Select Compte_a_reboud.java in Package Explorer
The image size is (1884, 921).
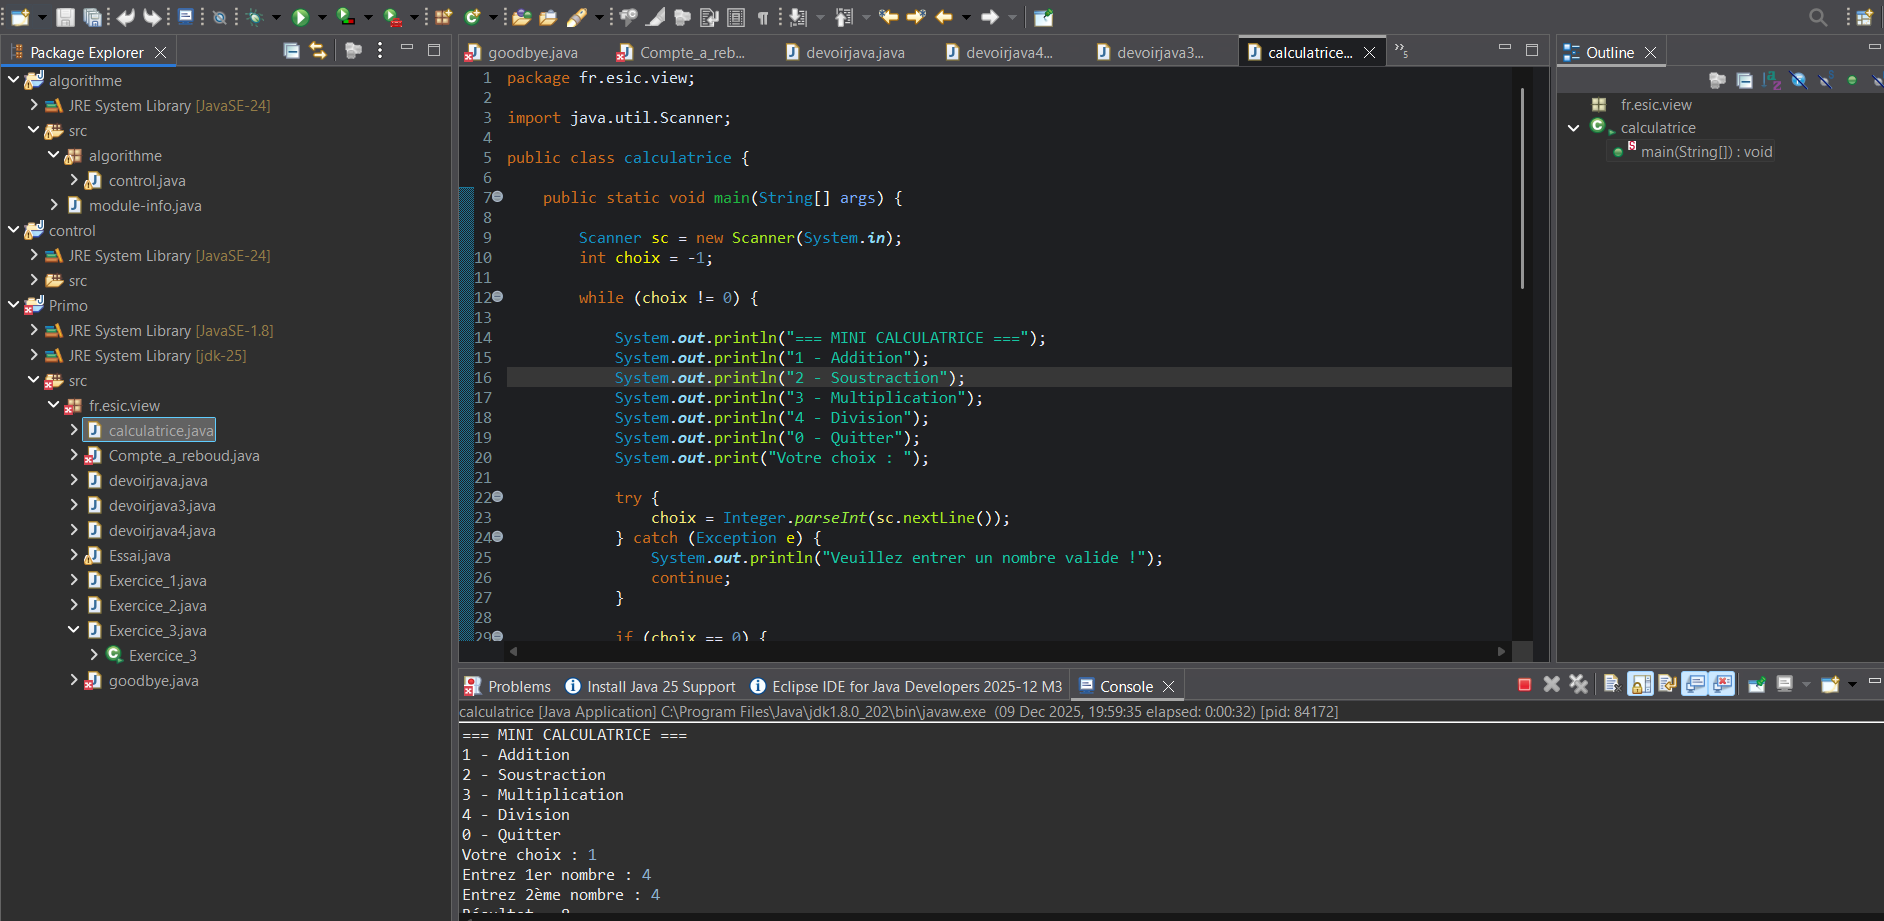183,455
